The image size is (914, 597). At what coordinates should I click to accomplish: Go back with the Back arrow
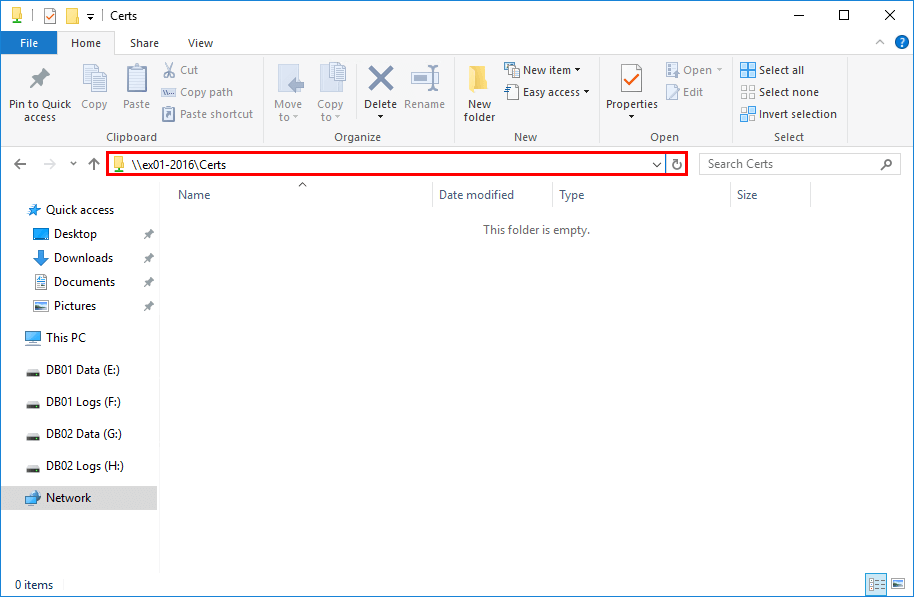[x=20, y=164]
